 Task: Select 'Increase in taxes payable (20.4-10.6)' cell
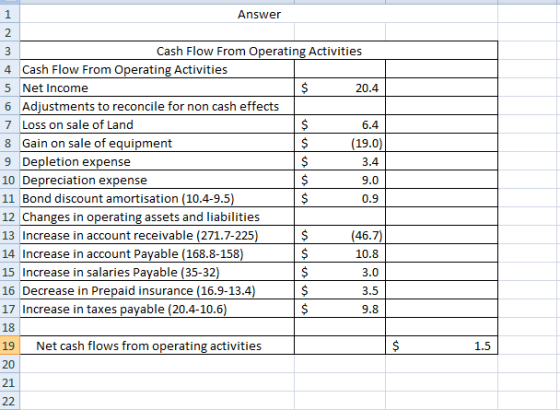tap(157, 309)
